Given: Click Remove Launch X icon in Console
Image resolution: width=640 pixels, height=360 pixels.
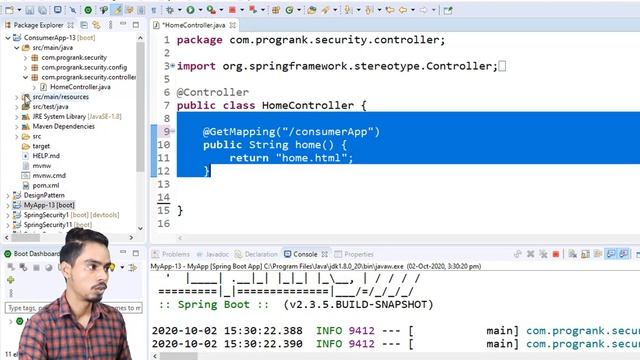Looking at the screenshot, I should click(530, 254).
